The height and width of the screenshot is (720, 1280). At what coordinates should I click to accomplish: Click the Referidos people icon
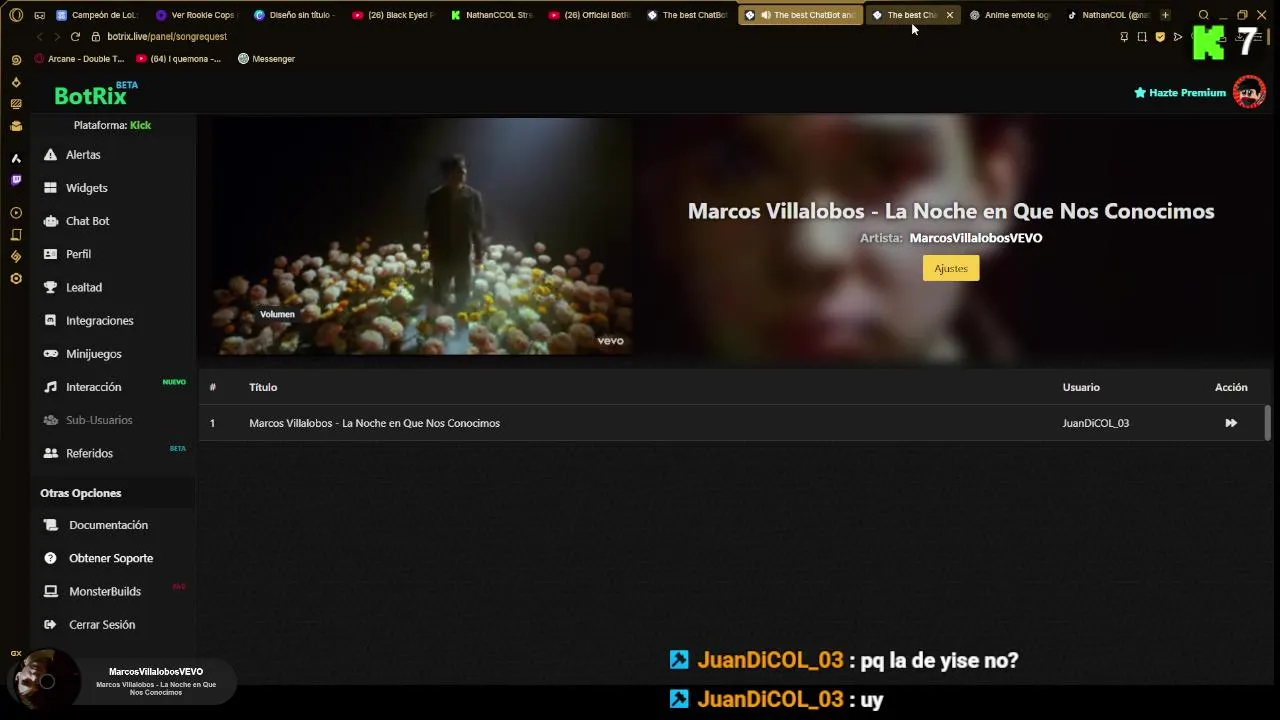coord(50,453)
